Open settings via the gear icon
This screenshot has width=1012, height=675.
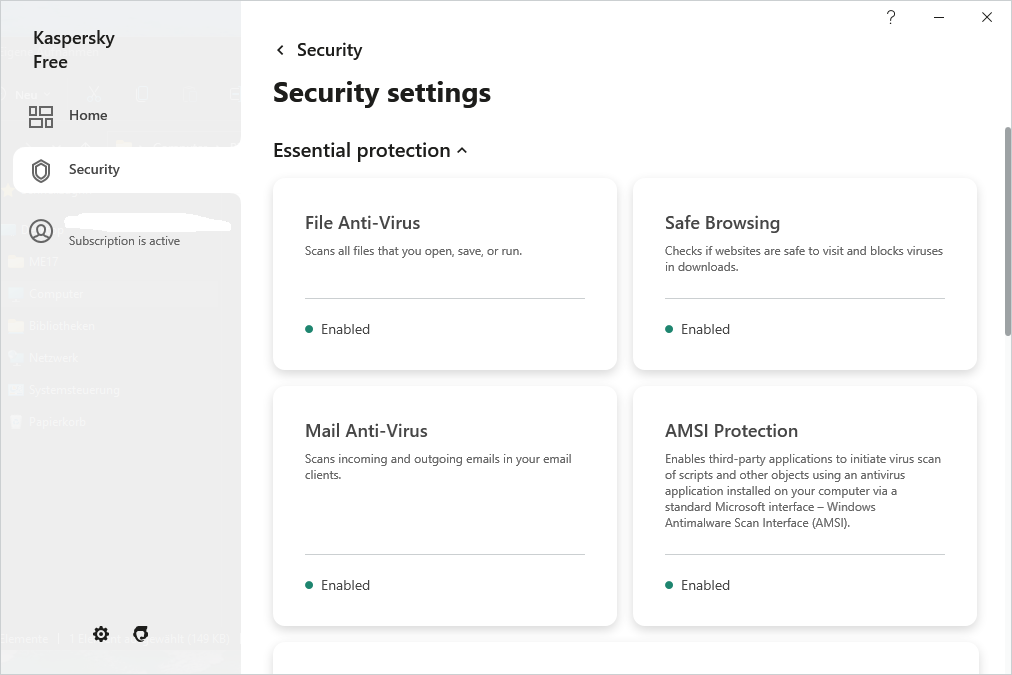click(101, 634)
